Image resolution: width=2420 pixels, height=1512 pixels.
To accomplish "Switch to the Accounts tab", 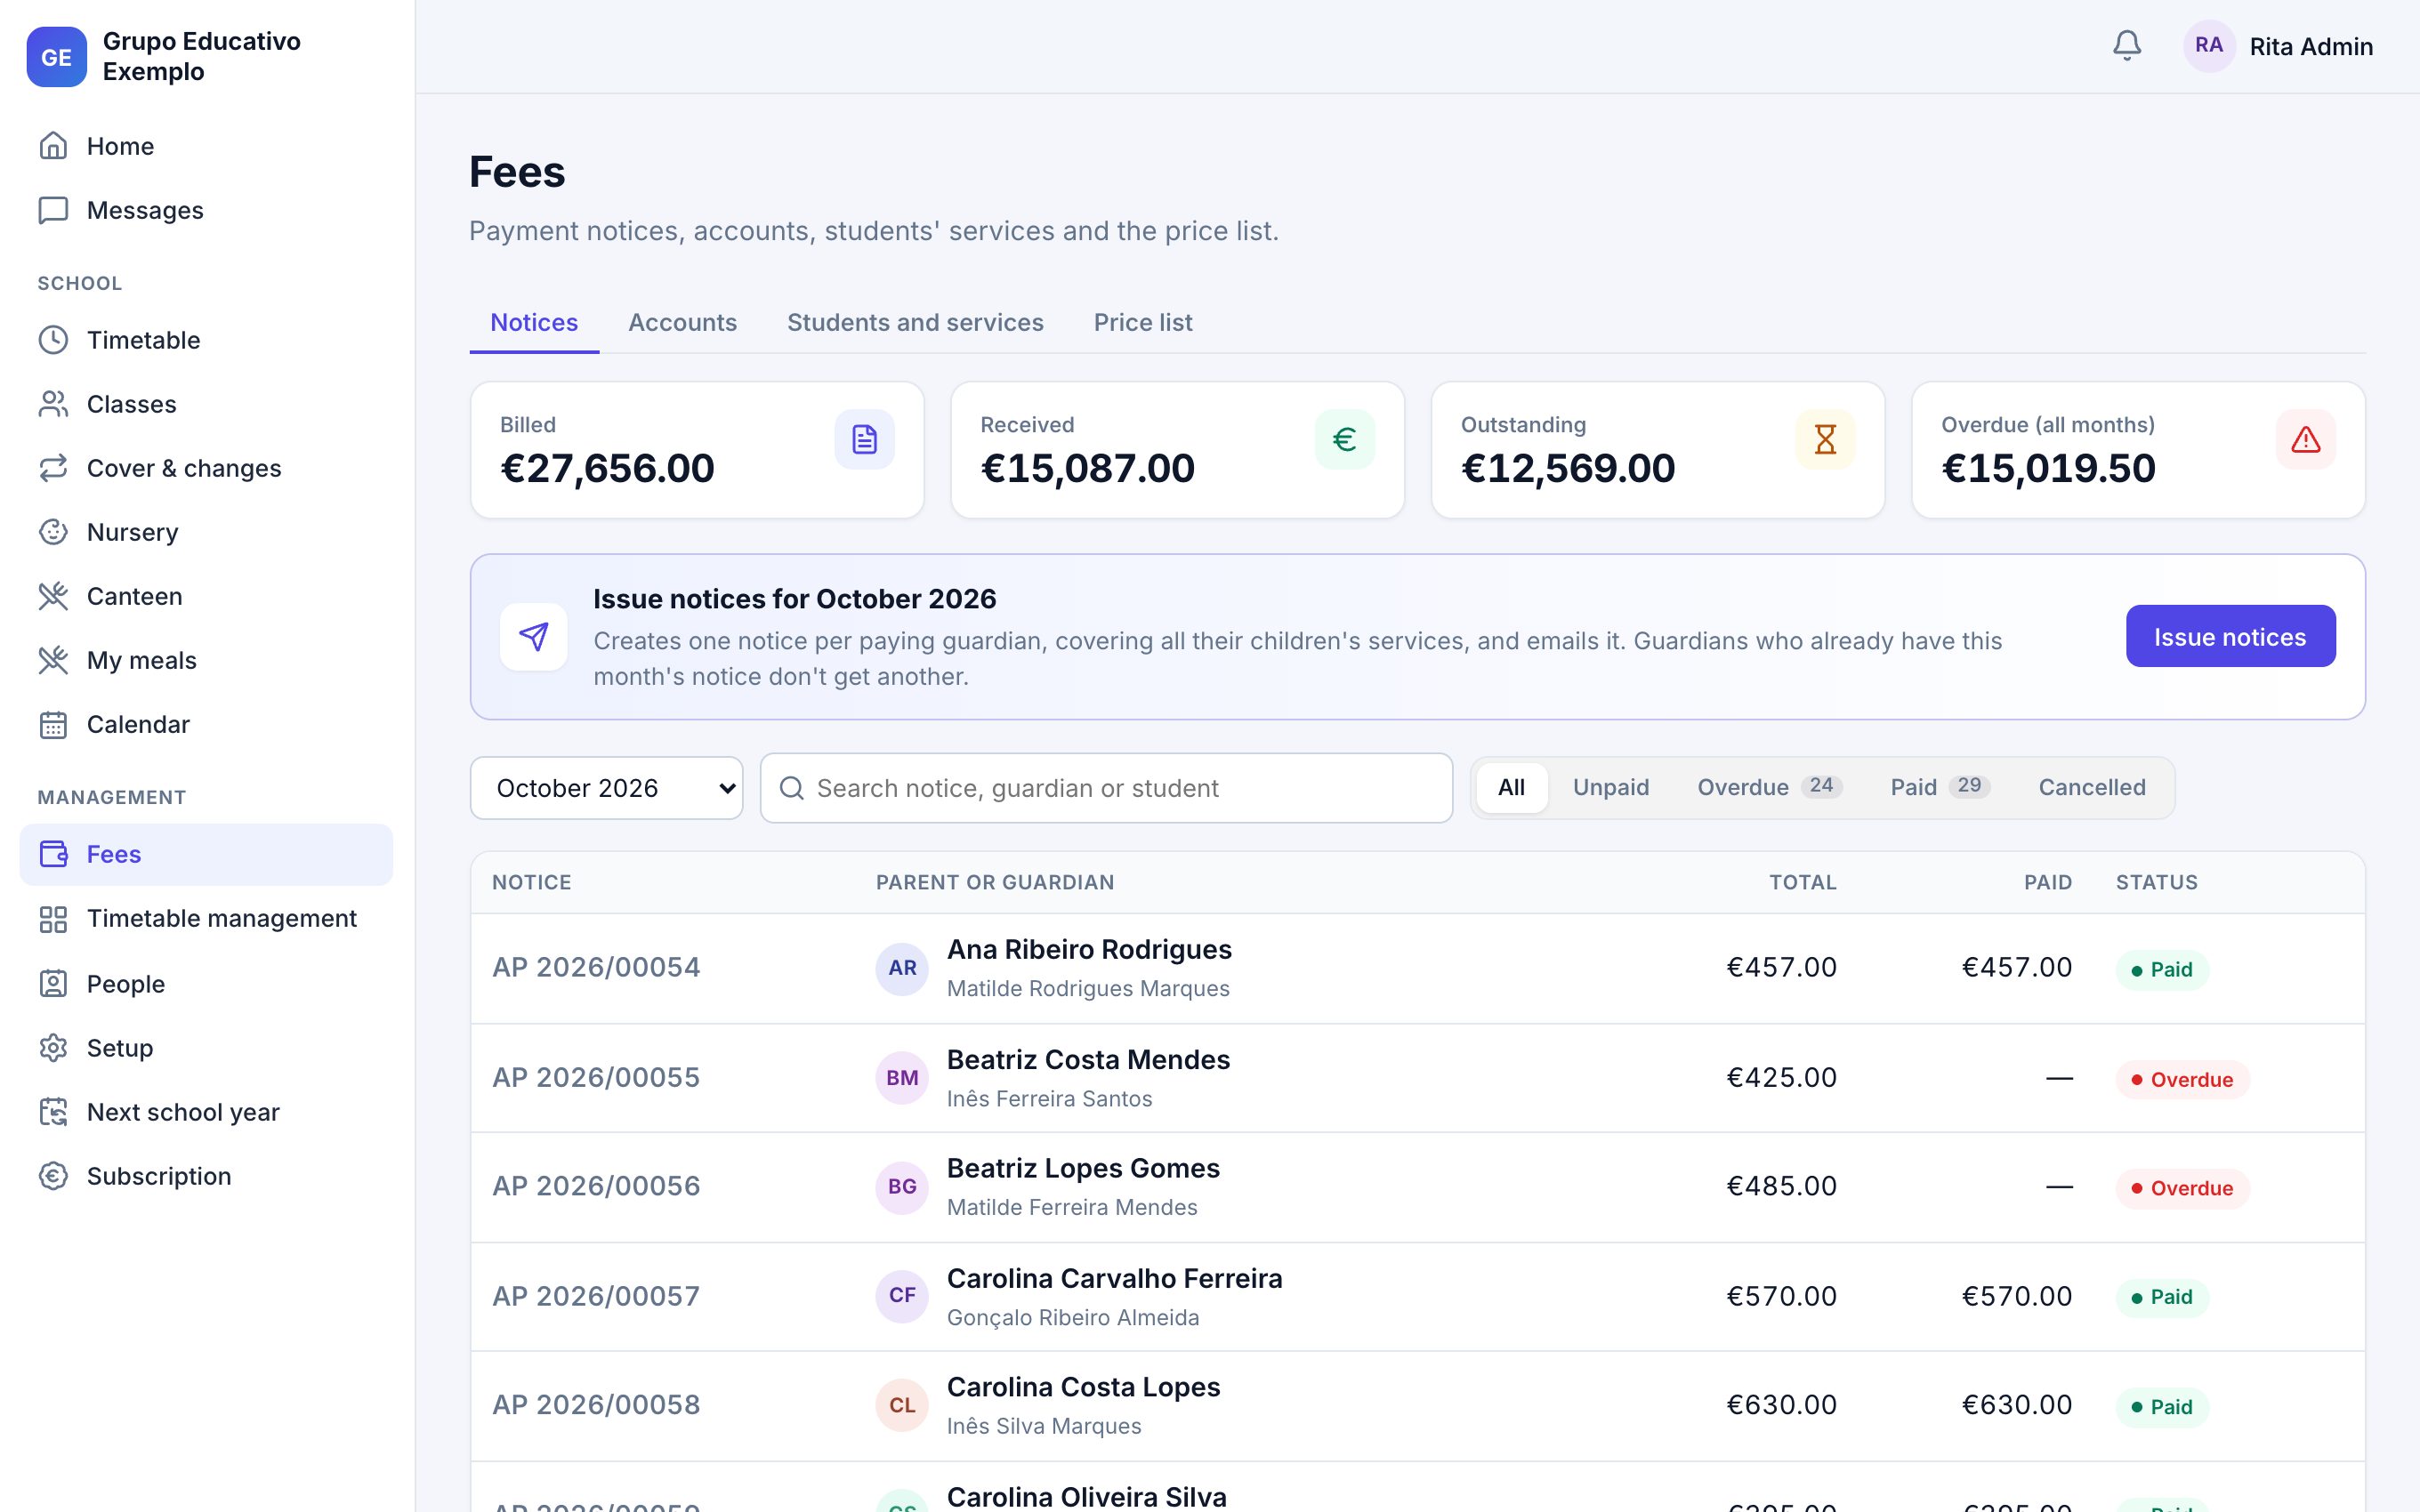I will (x=682, y=322).
